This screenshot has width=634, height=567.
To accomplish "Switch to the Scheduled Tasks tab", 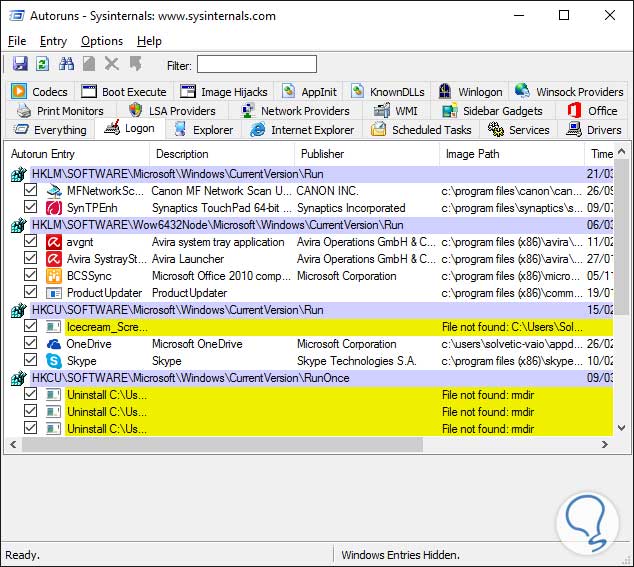I will (x=421, y=129).
